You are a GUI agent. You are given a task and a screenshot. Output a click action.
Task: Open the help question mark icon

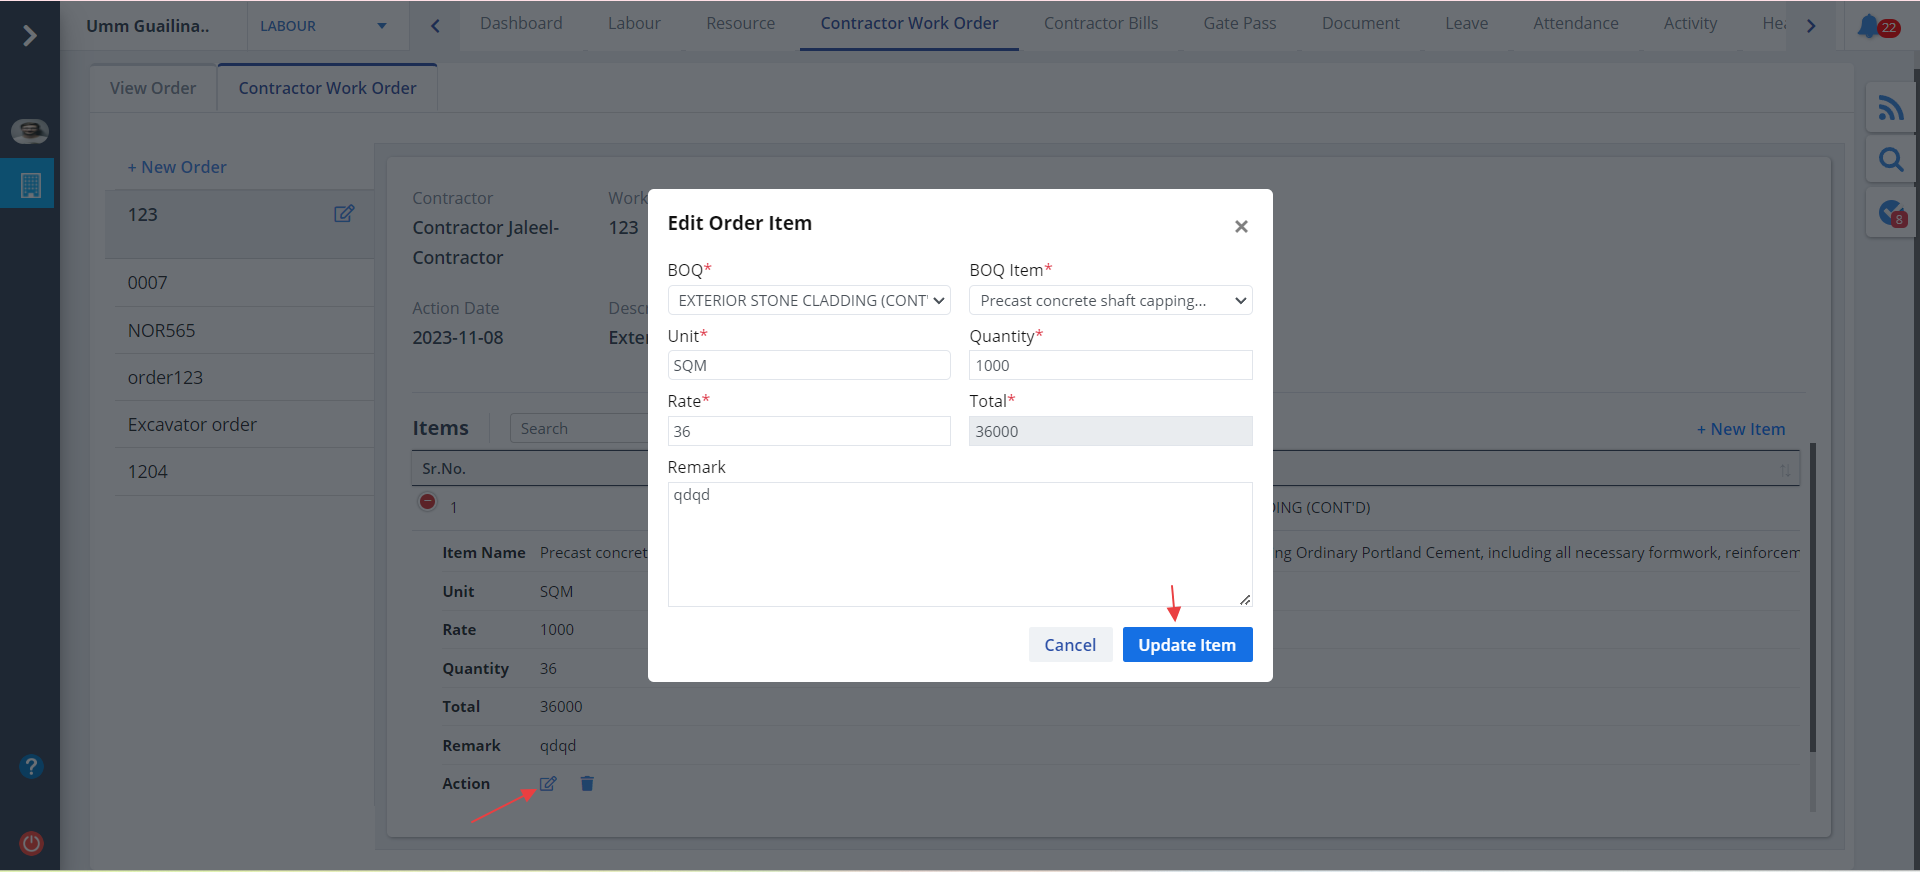click(x=31, y=767)
